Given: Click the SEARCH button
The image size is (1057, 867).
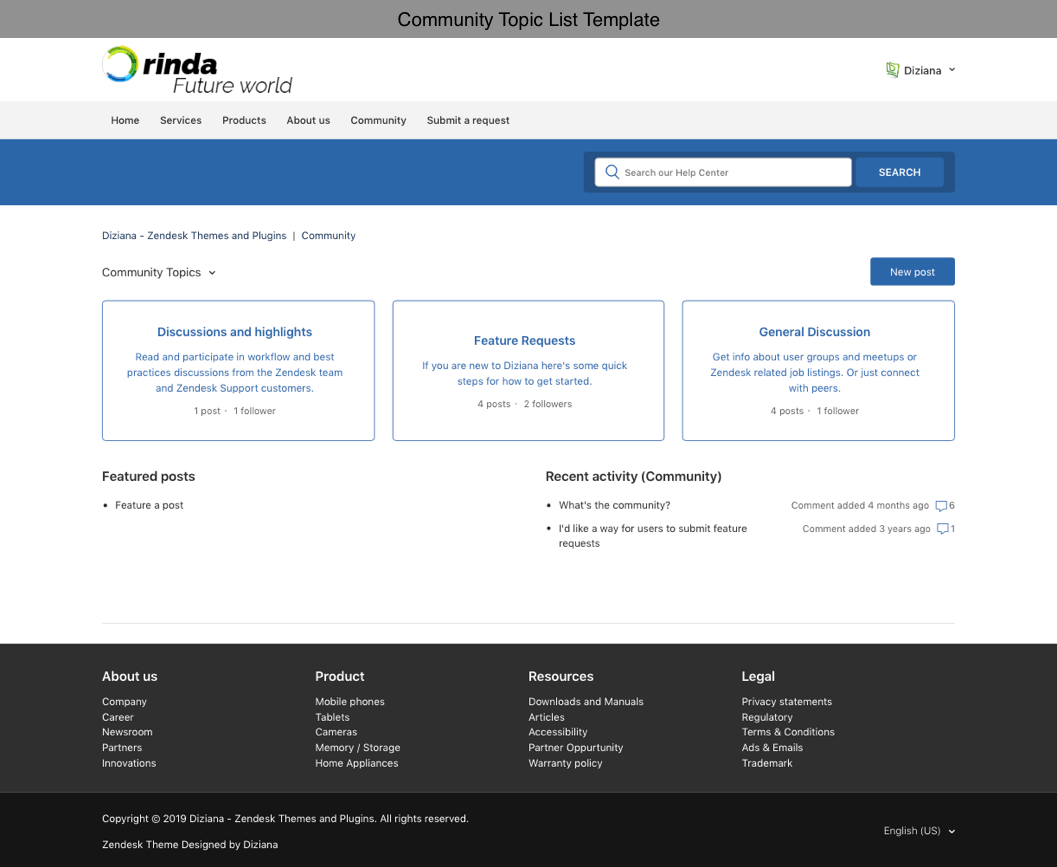Looking at the screenshot, I should tap(899, 172).
